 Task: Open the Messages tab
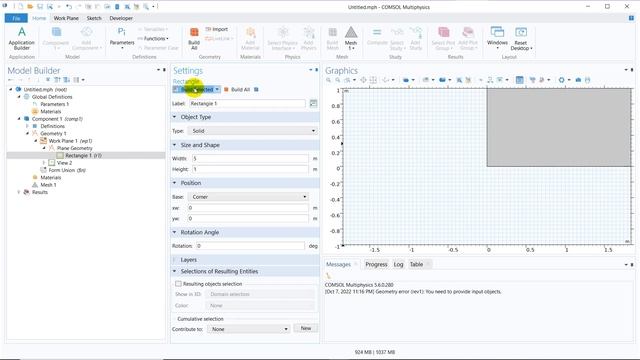click(x=338, y=264)
